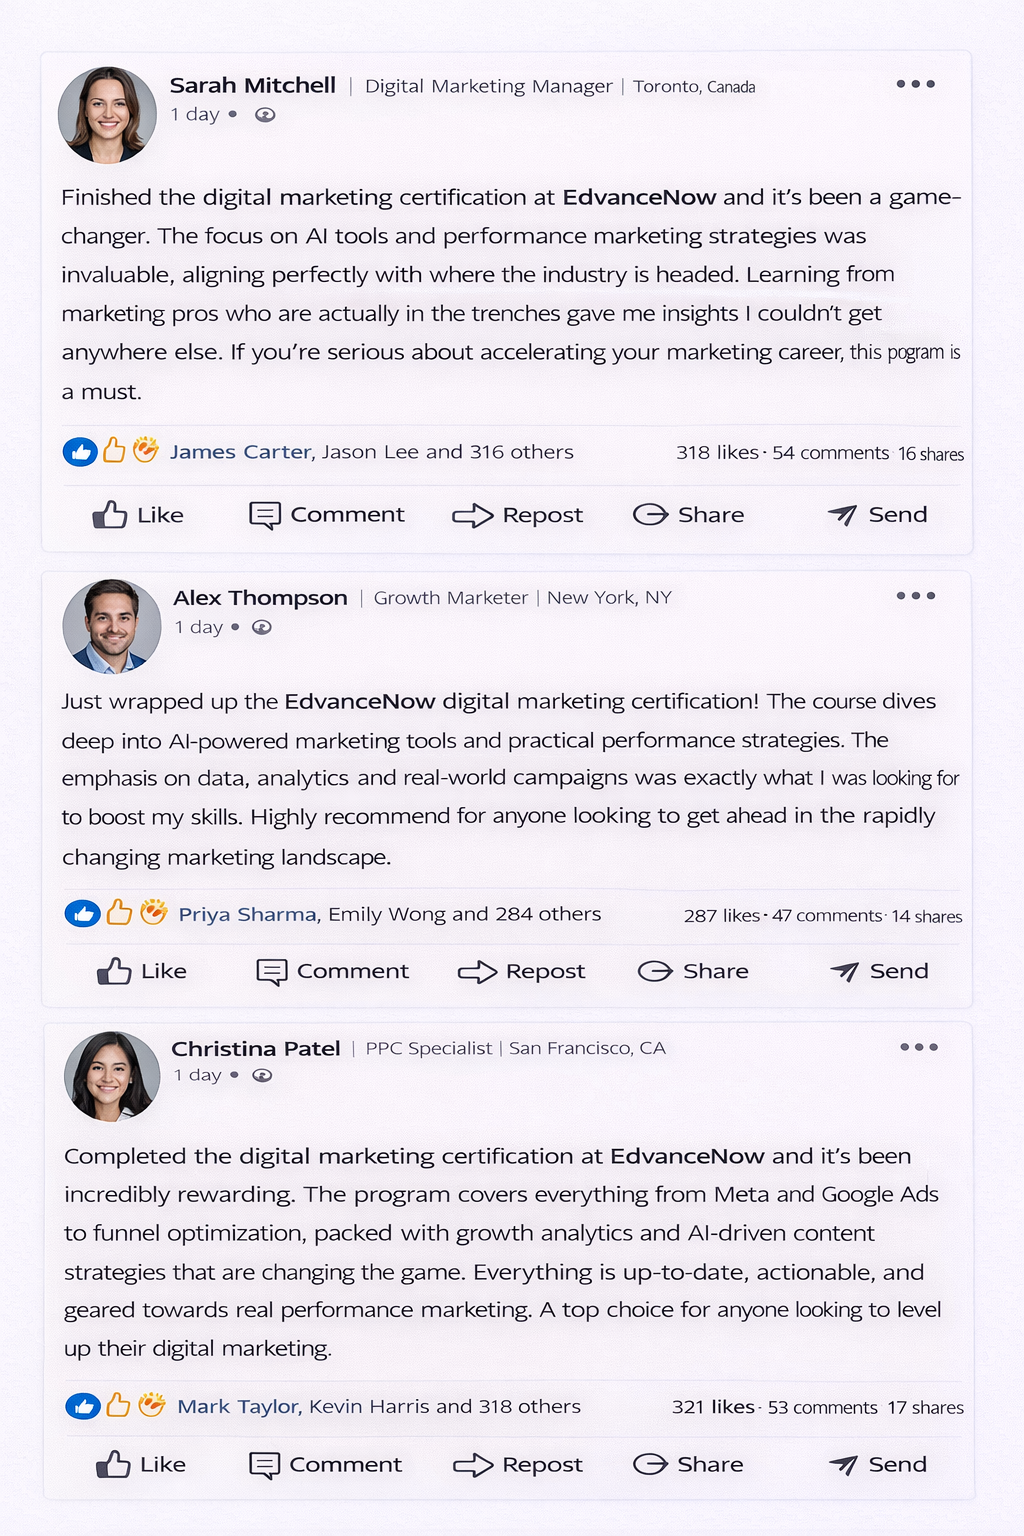Send Sarah Mitchell's post privately
The image size is (1024, 1536).
(x=877, y=515)
